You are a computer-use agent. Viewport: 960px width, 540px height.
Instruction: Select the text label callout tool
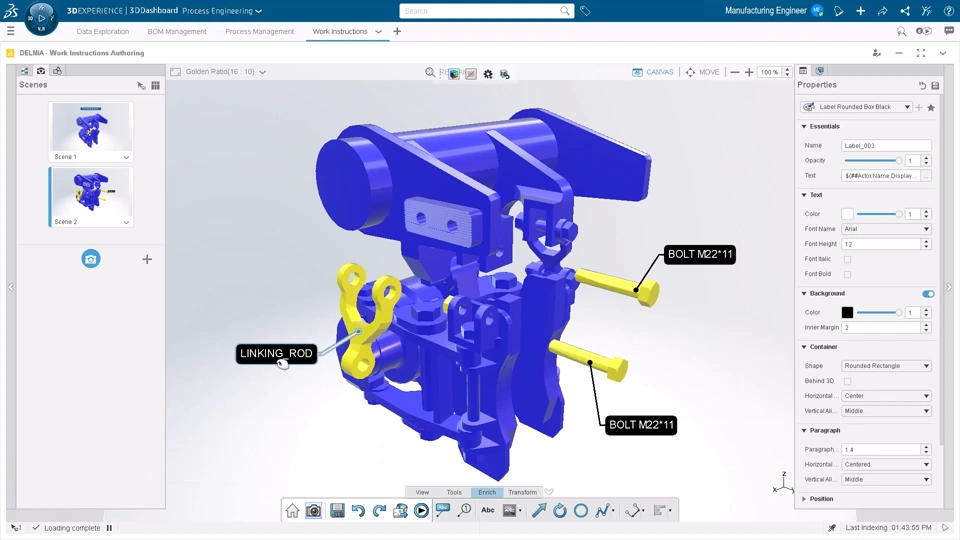(443, 510)
